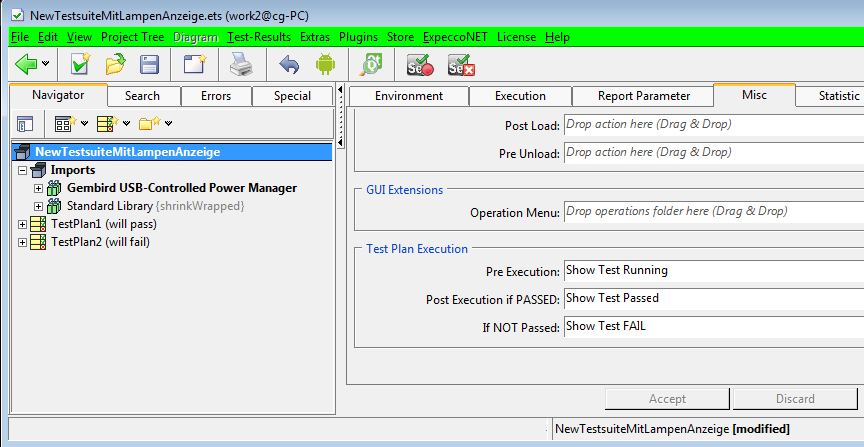Switch to the Errors tab
The image size is (864, 447).
click(x=215, y=96)
